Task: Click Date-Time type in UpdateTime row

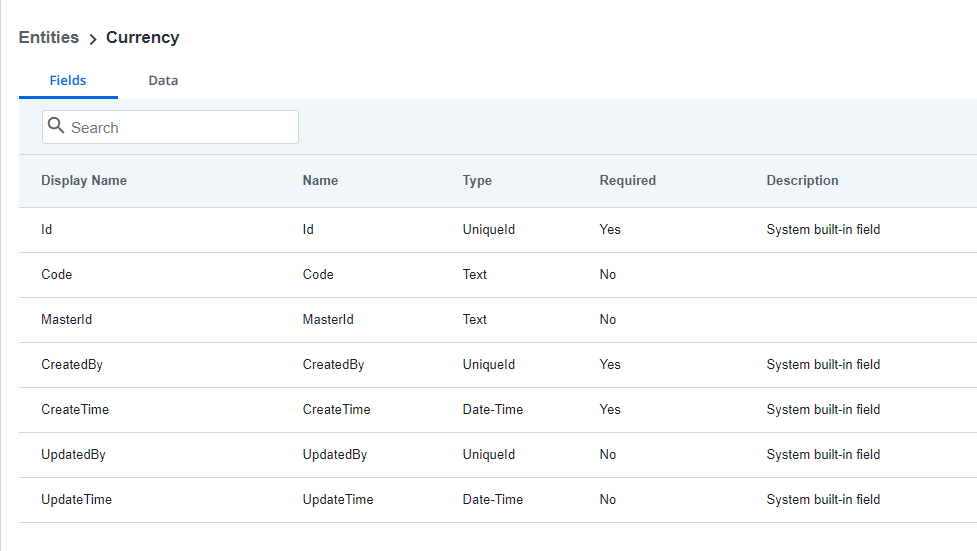Action: click(493, 499)
